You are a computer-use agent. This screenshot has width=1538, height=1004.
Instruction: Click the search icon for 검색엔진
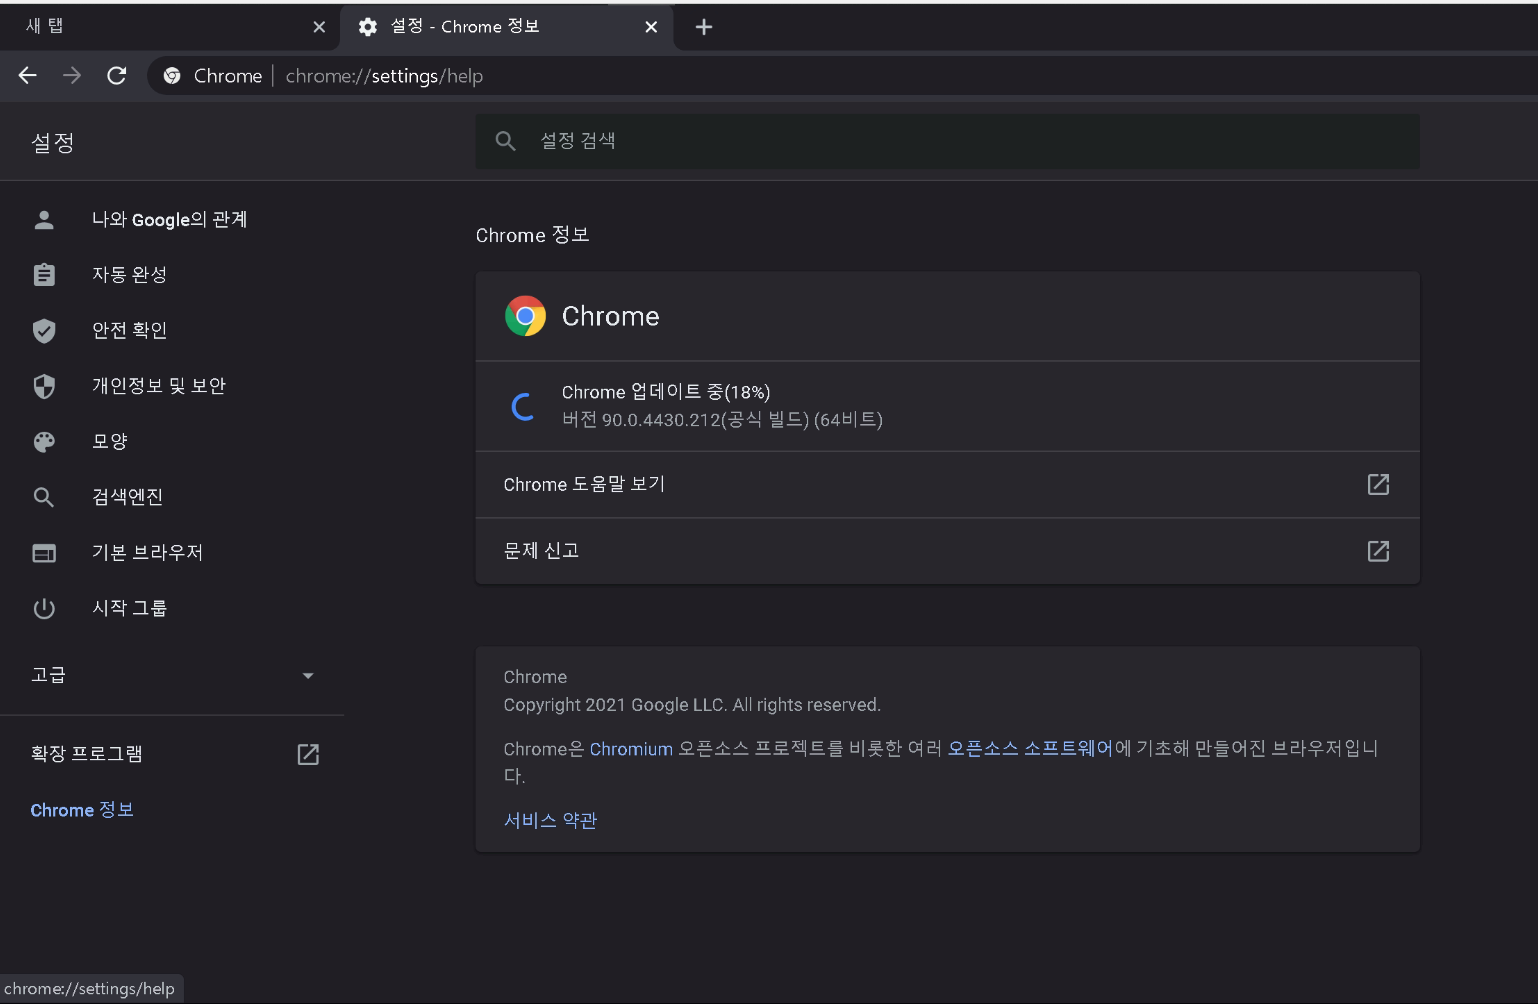[44, 497]
